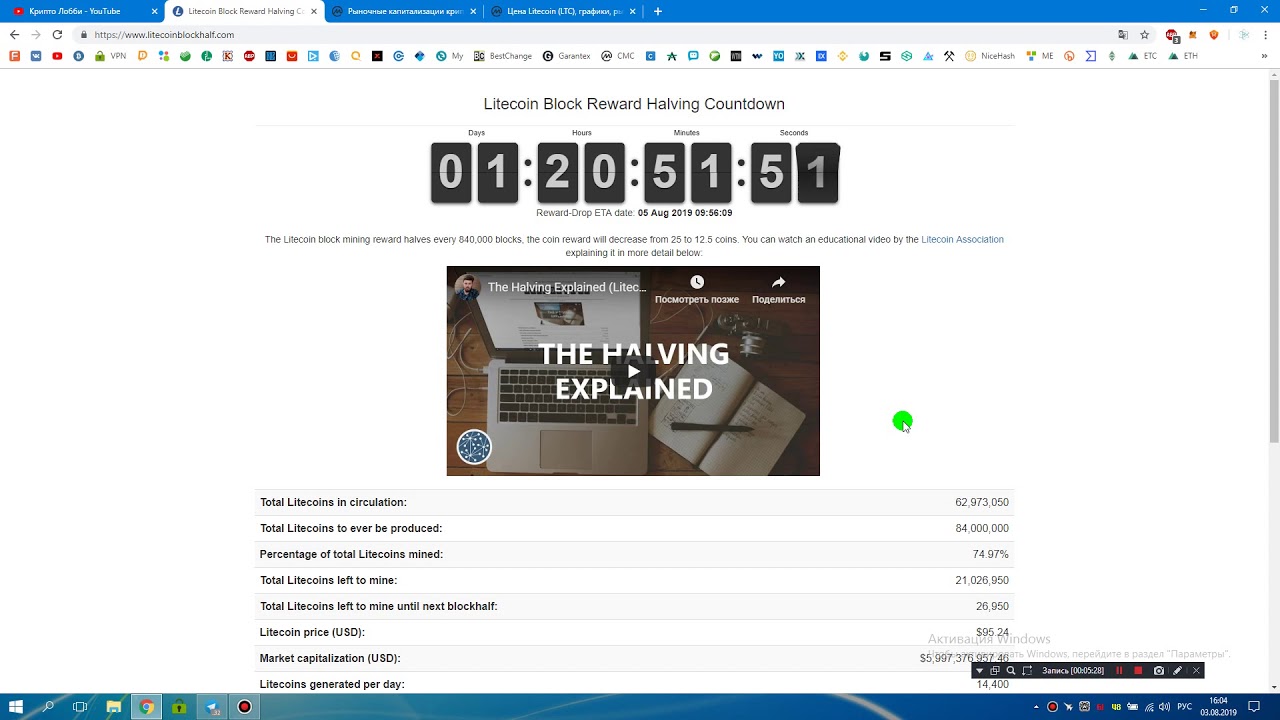Close the Крипто Лобби - YouTube tab
Screen dimensions: 1280x720
pyautogui.click(x=154, y=11)
